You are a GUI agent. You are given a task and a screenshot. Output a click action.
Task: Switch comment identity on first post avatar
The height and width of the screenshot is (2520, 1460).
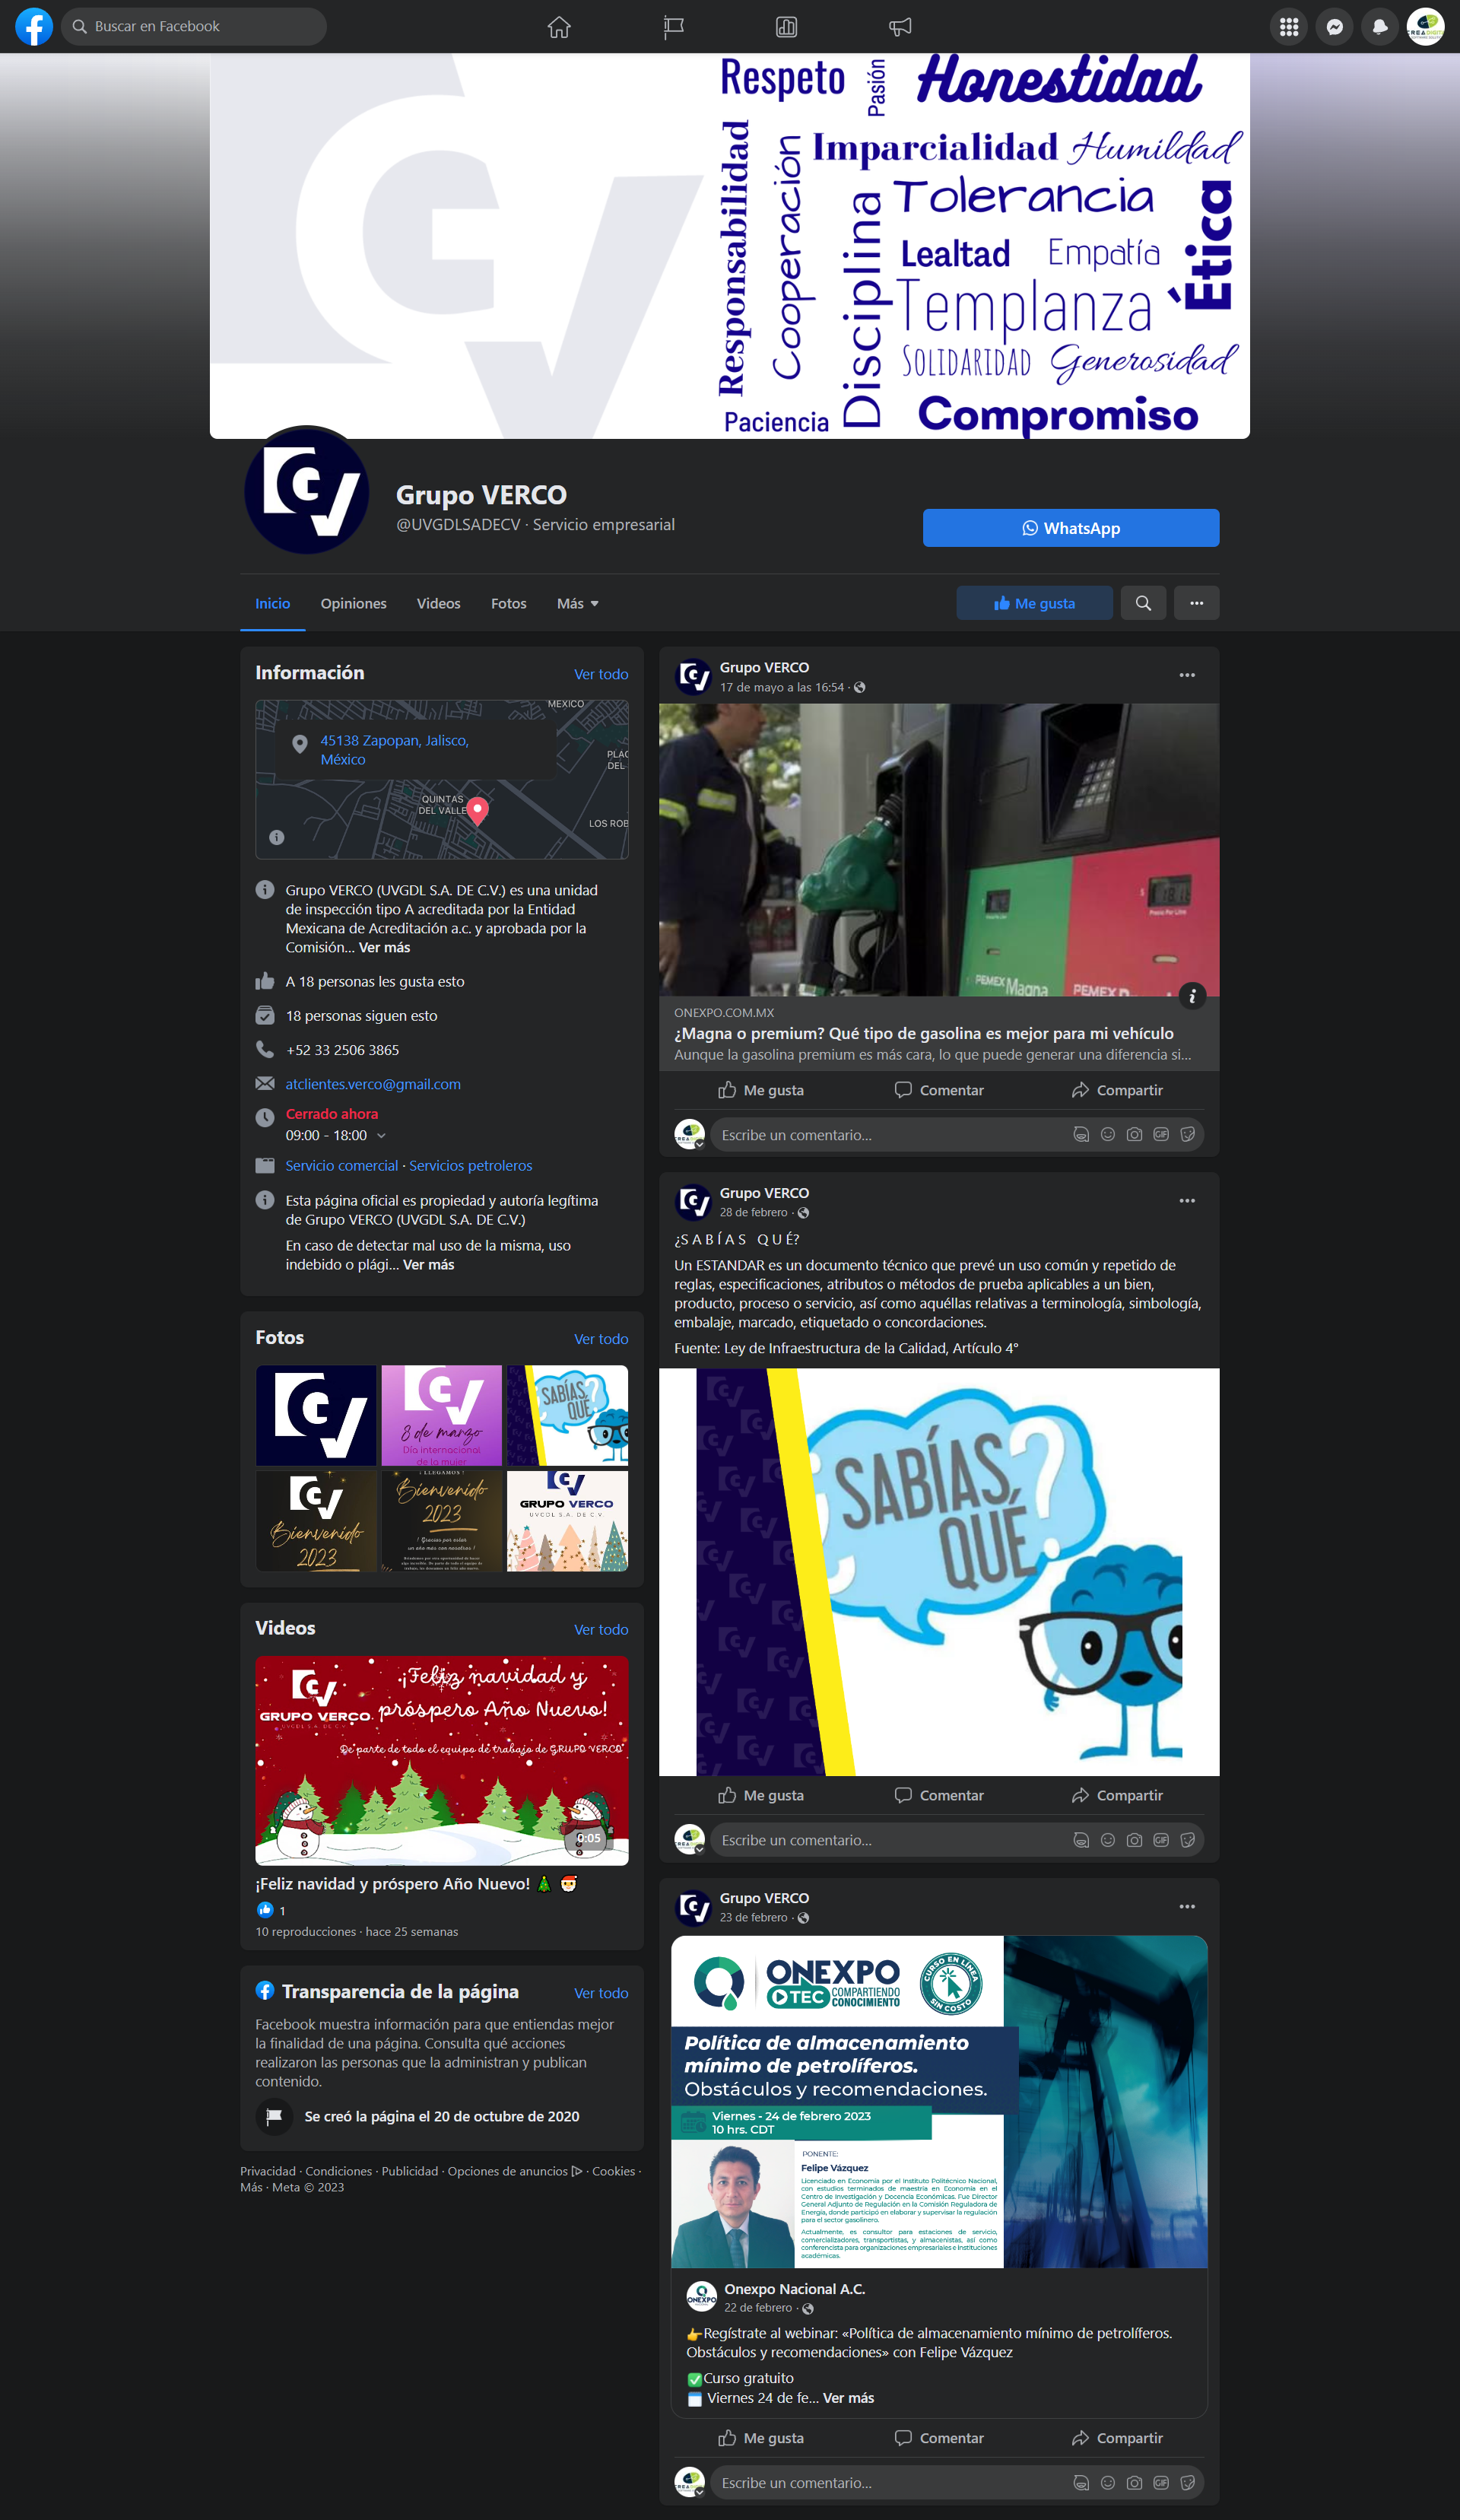(x=690, y=1135)
